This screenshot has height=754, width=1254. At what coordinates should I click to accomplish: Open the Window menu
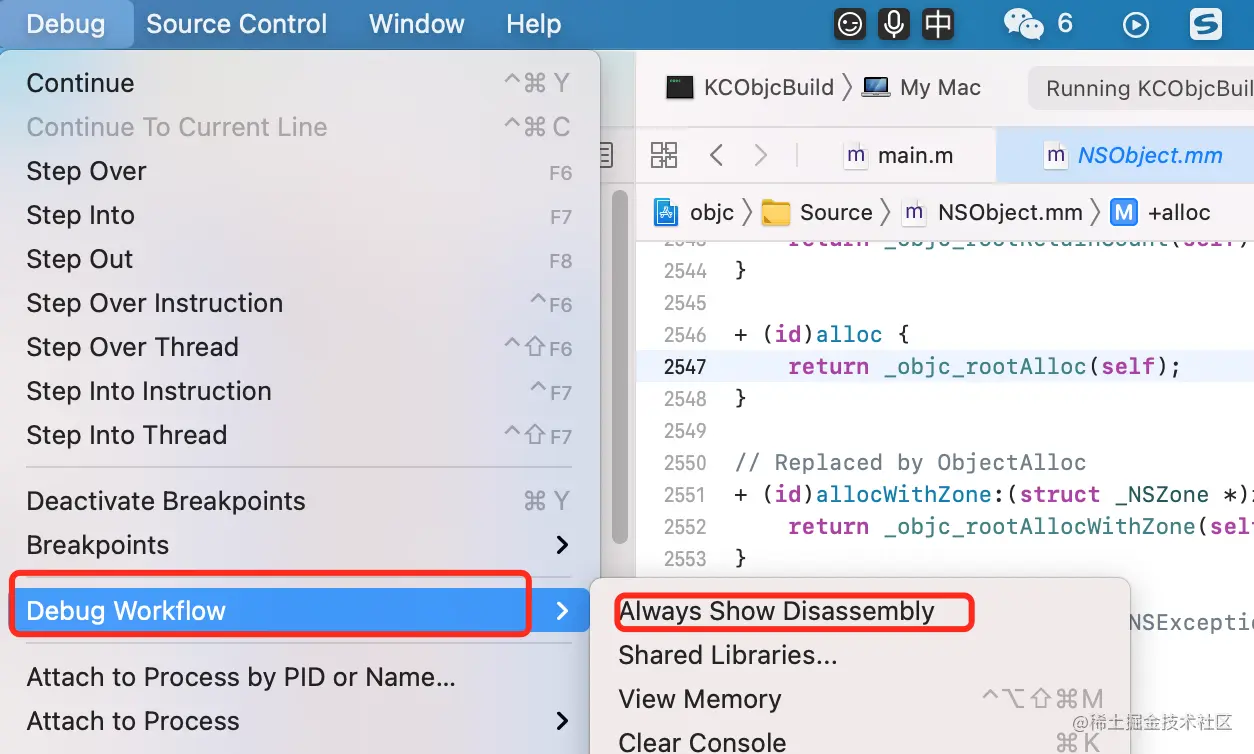[417, 24]
